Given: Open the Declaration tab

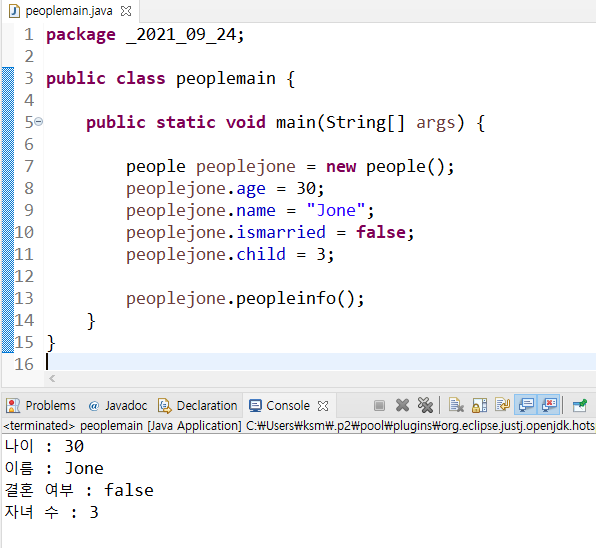Looking at the screenshot, I should point(198,405).
